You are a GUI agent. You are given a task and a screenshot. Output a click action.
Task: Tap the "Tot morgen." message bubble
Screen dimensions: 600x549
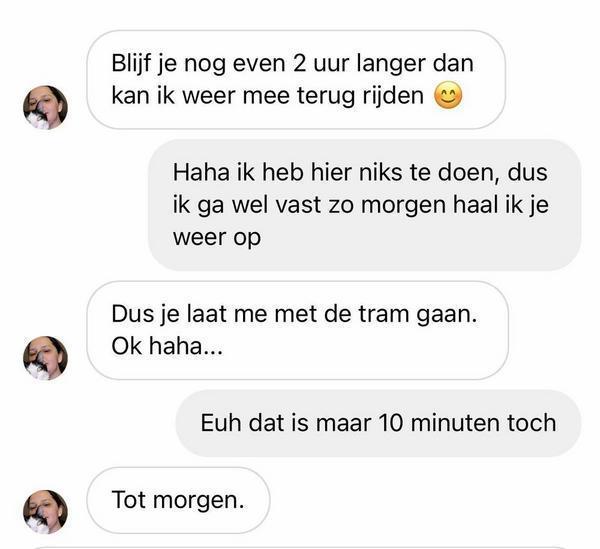[178, 500]
